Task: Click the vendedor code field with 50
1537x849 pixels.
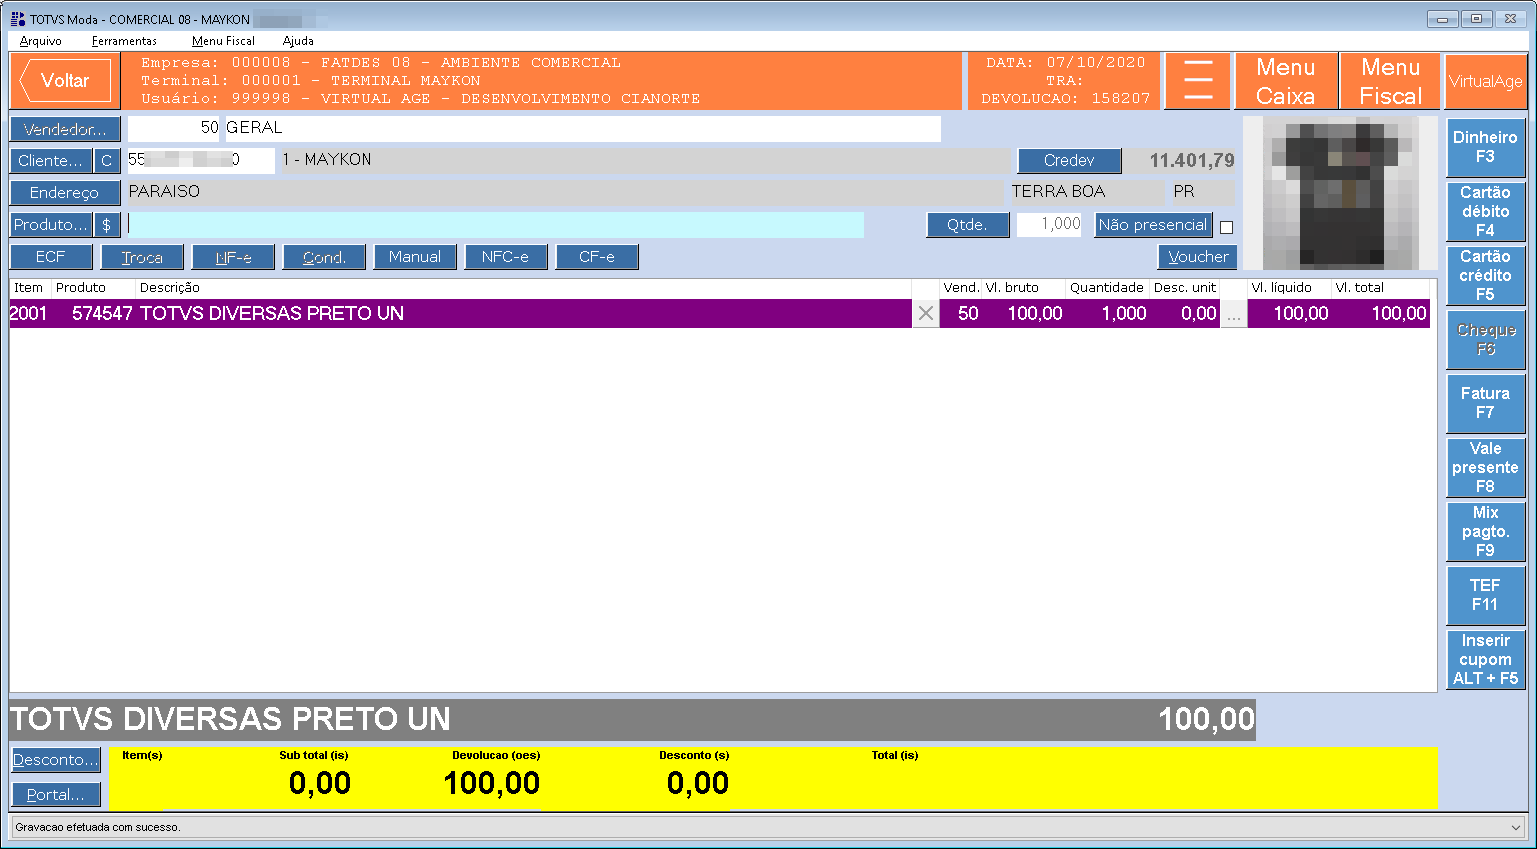Action: (174, 128)
